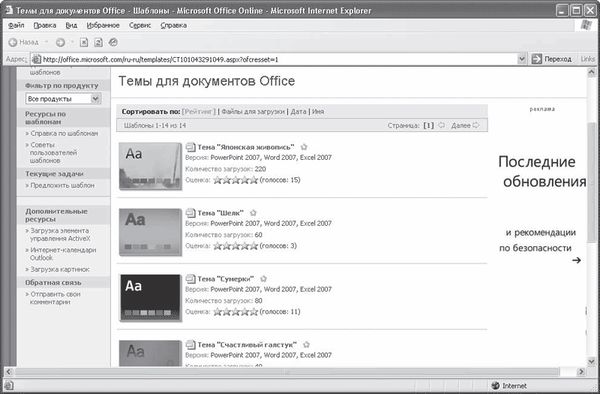The image size is (600, 394).
Task: Sort templates by Файлы для загрузки
Action: 253,112
